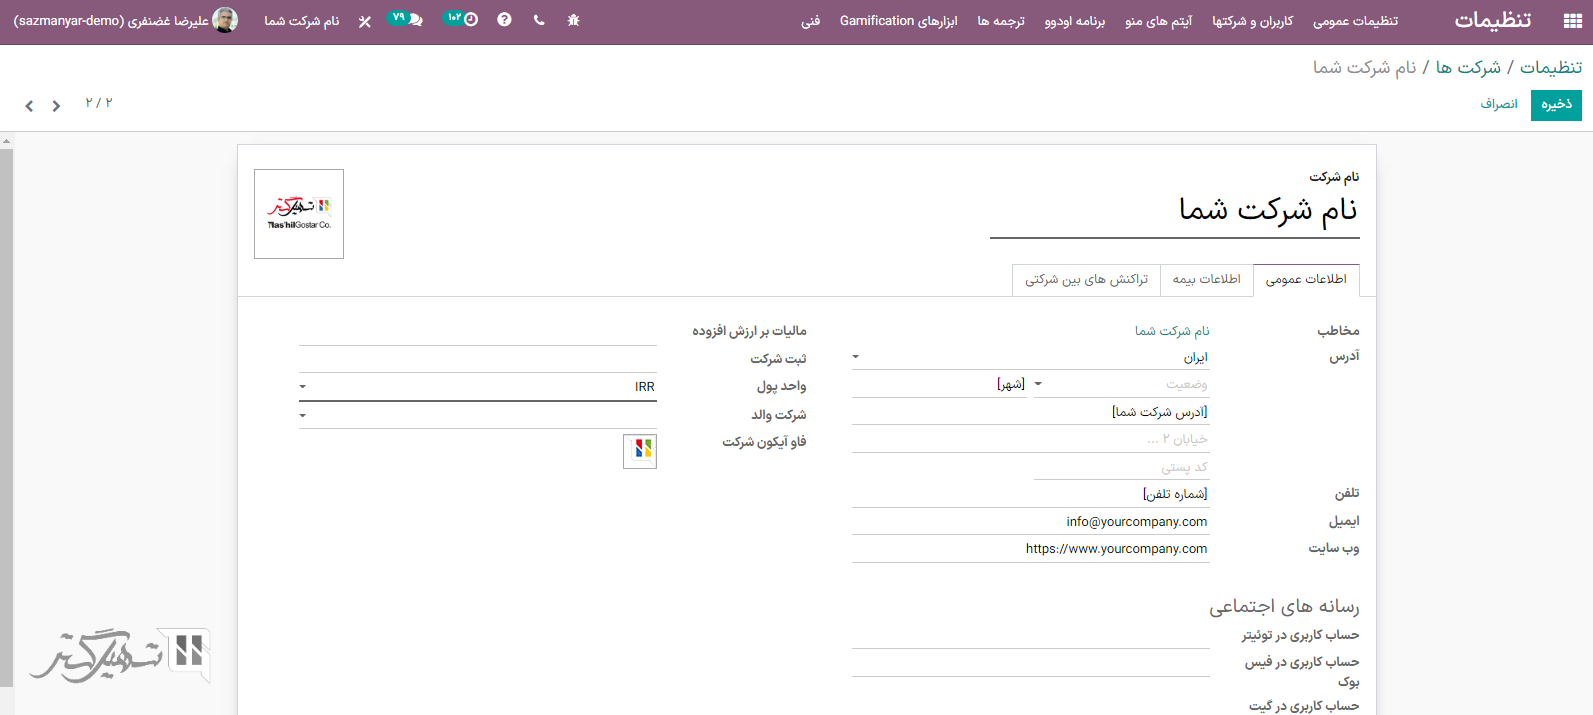This screenshot has height=715, width=1593.
Task: Open the کاربران و شرکتها menu
Action: tap(1252, 21)
